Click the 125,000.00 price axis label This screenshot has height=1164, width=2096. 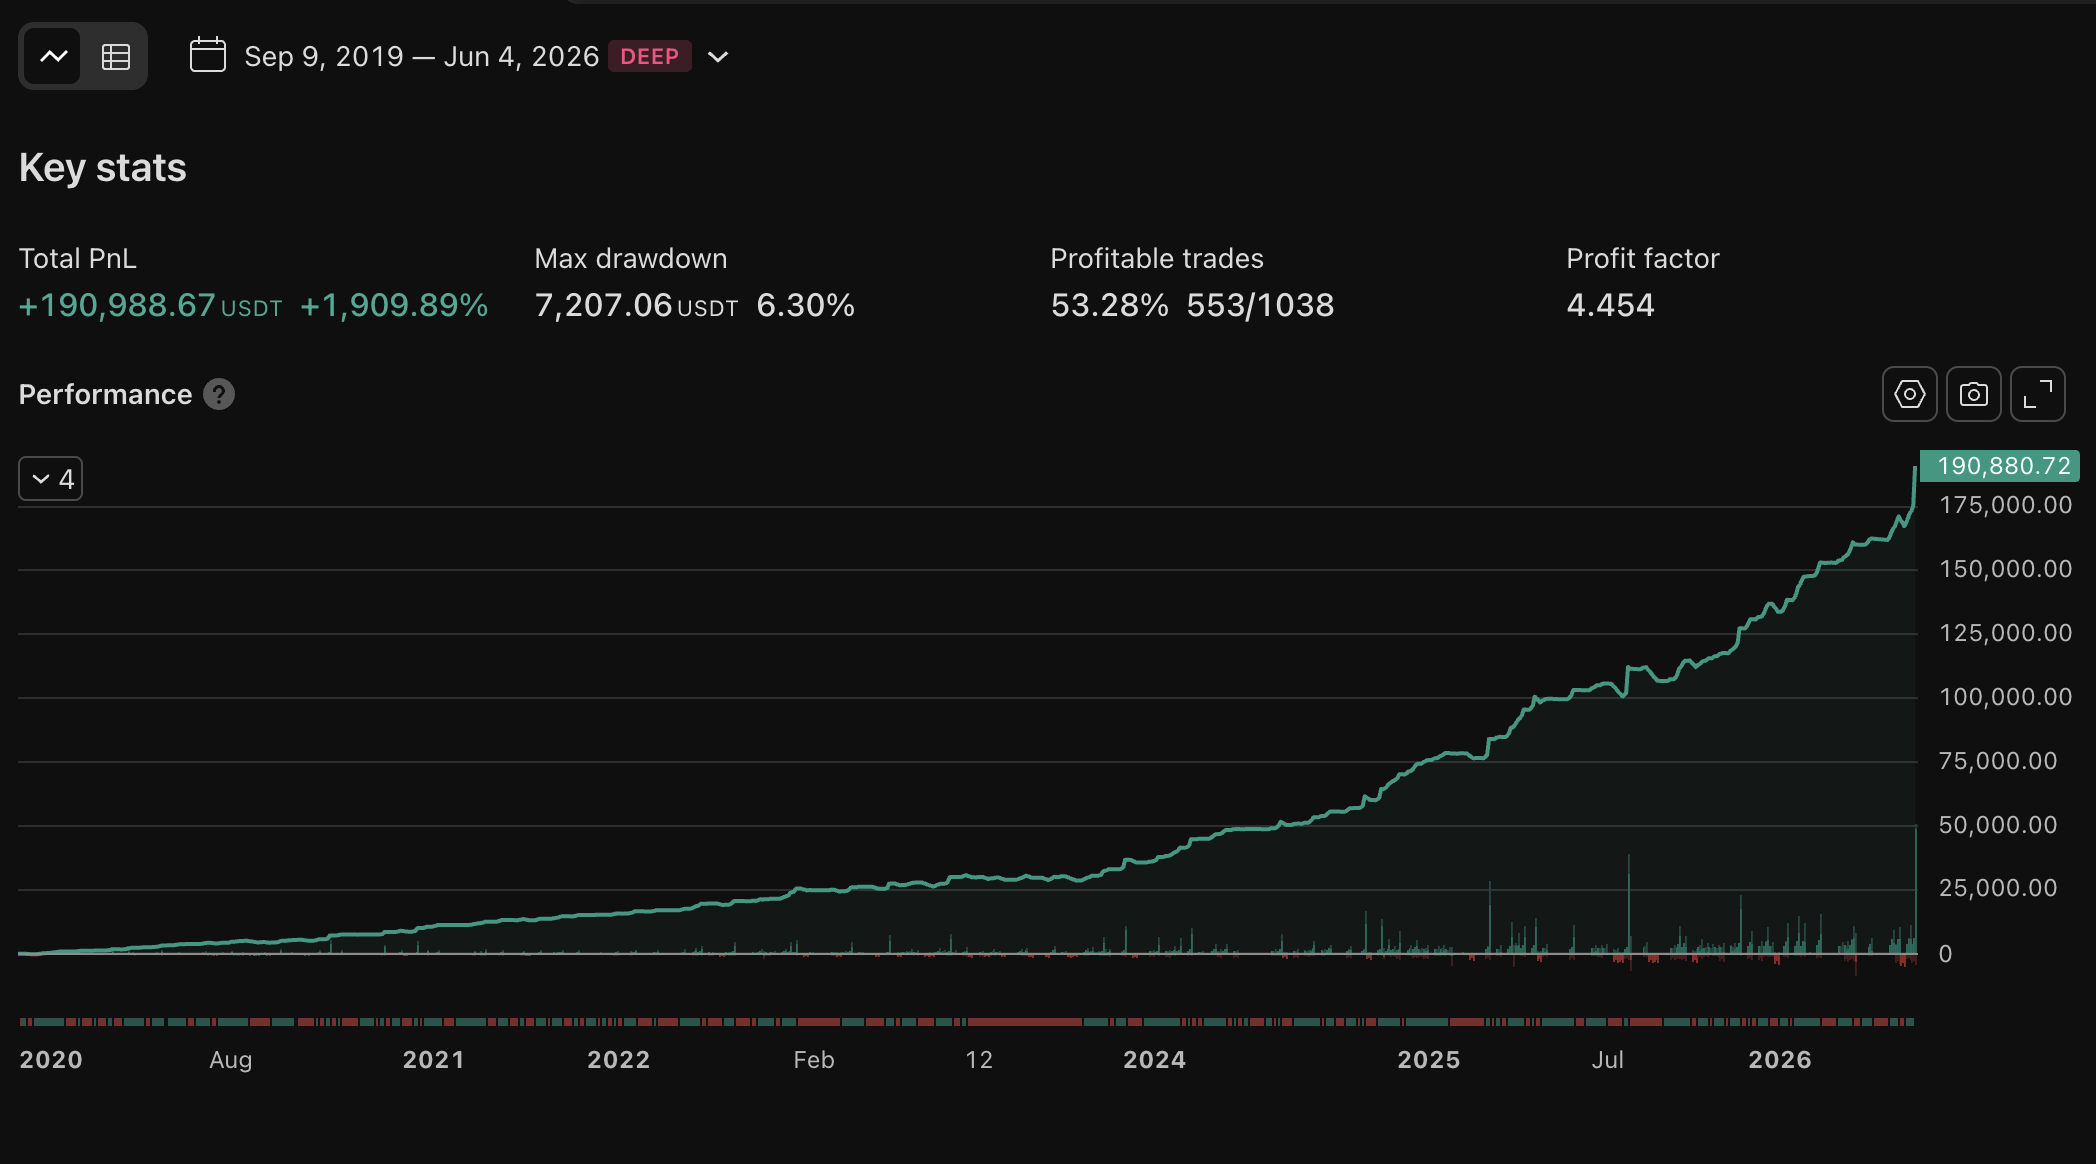coord(2005,633)
